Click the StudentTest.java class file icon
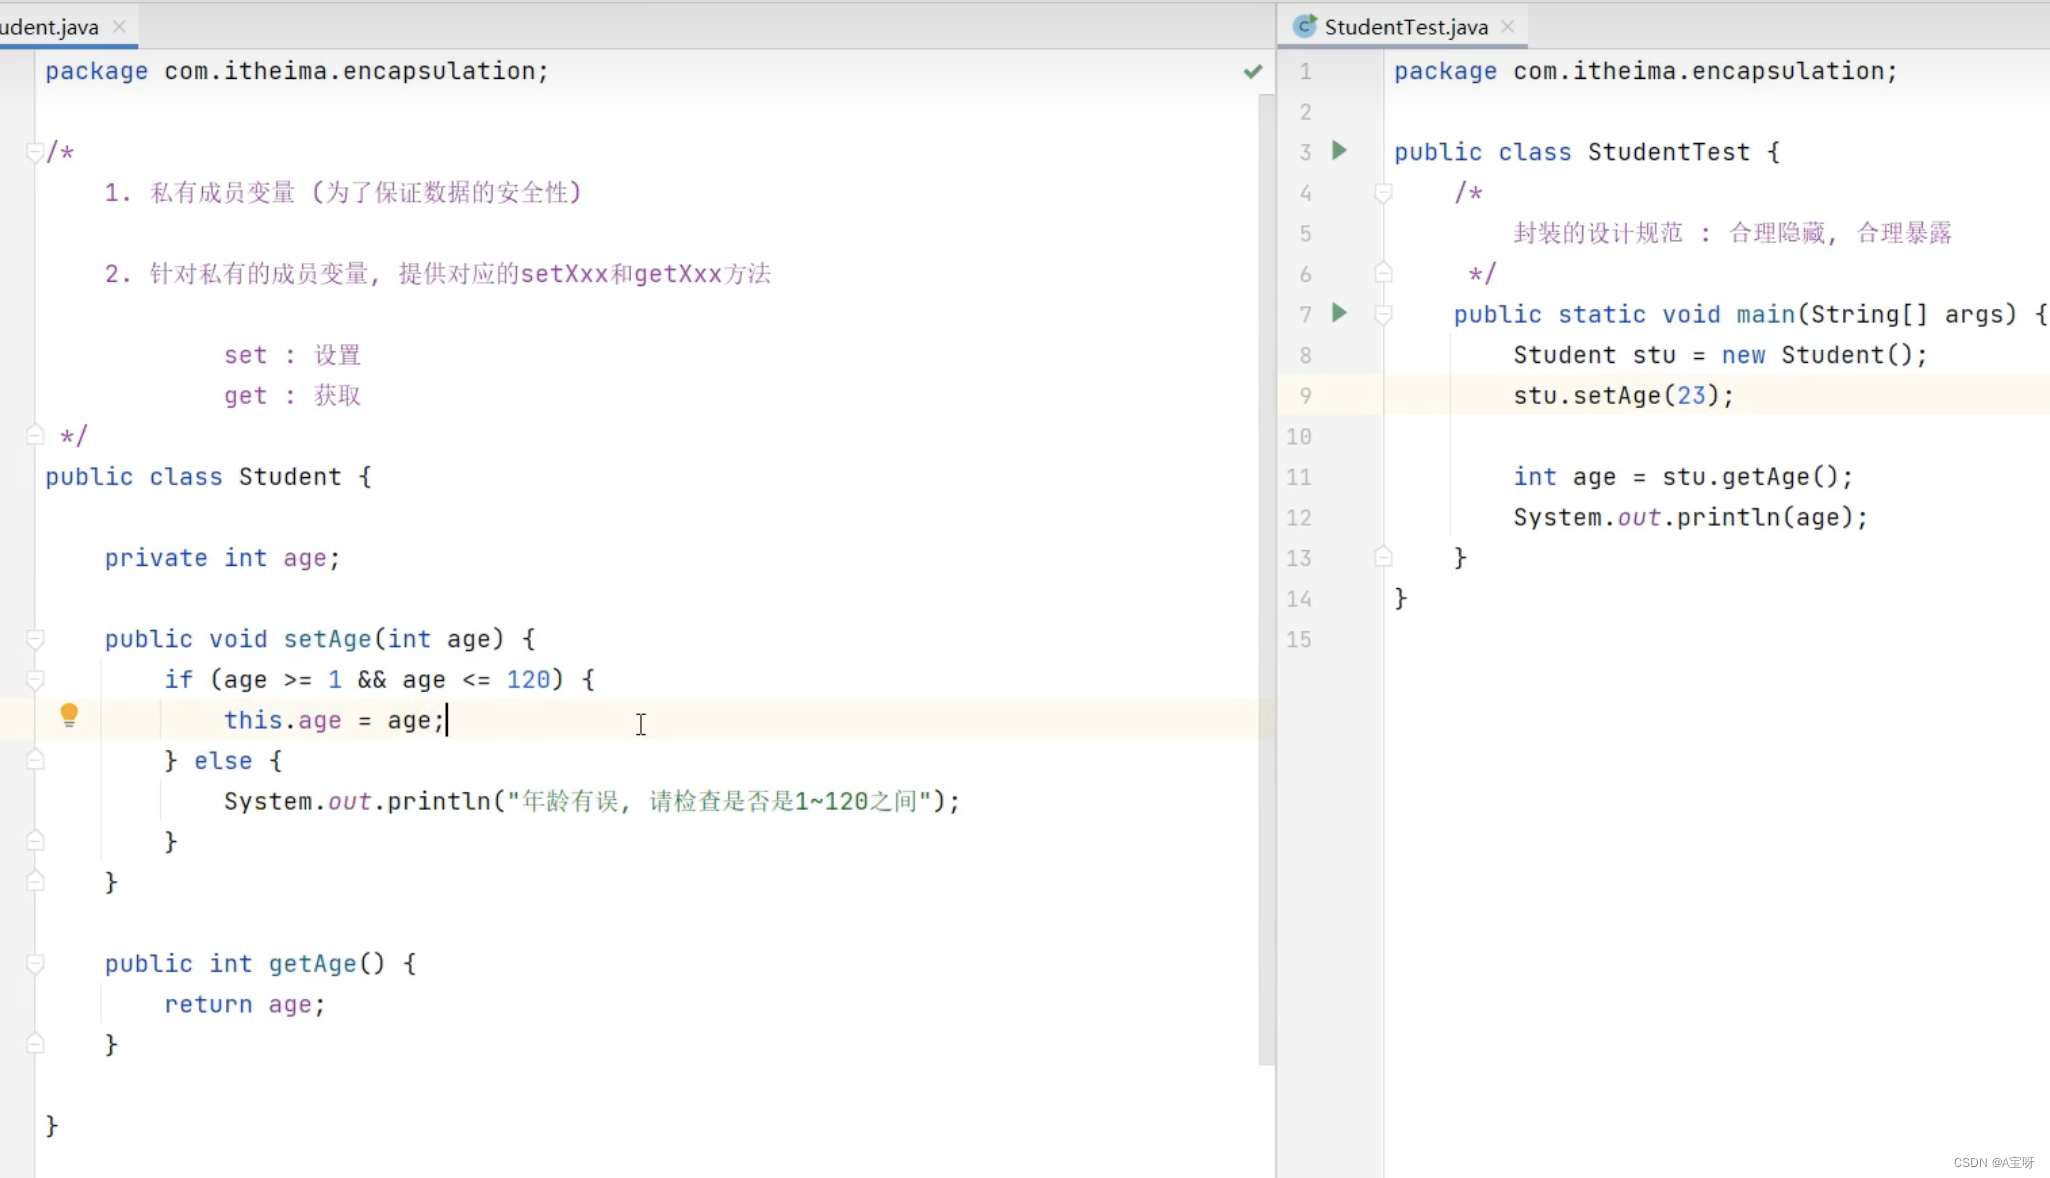Viewport: 2050px width, 1178px height. [1303, 27]
